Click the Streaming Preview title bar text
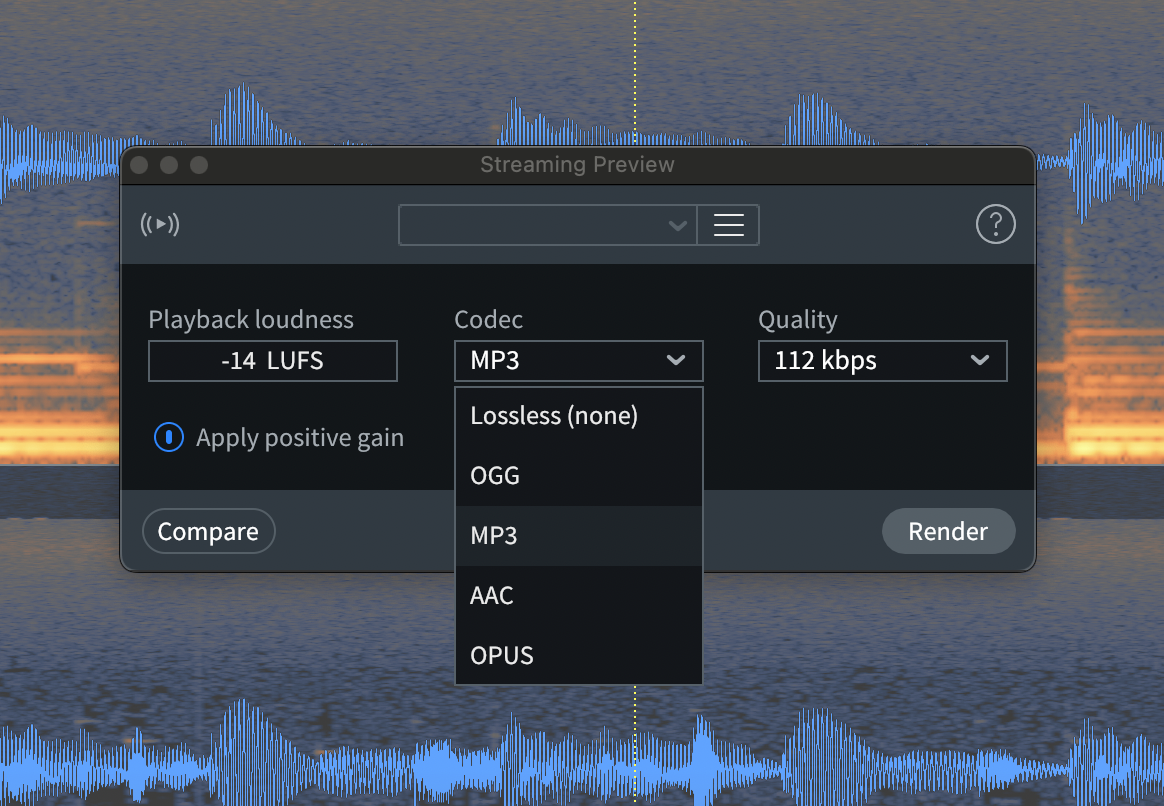Screen dimensions: 1164x806 (x=577, y=165)
